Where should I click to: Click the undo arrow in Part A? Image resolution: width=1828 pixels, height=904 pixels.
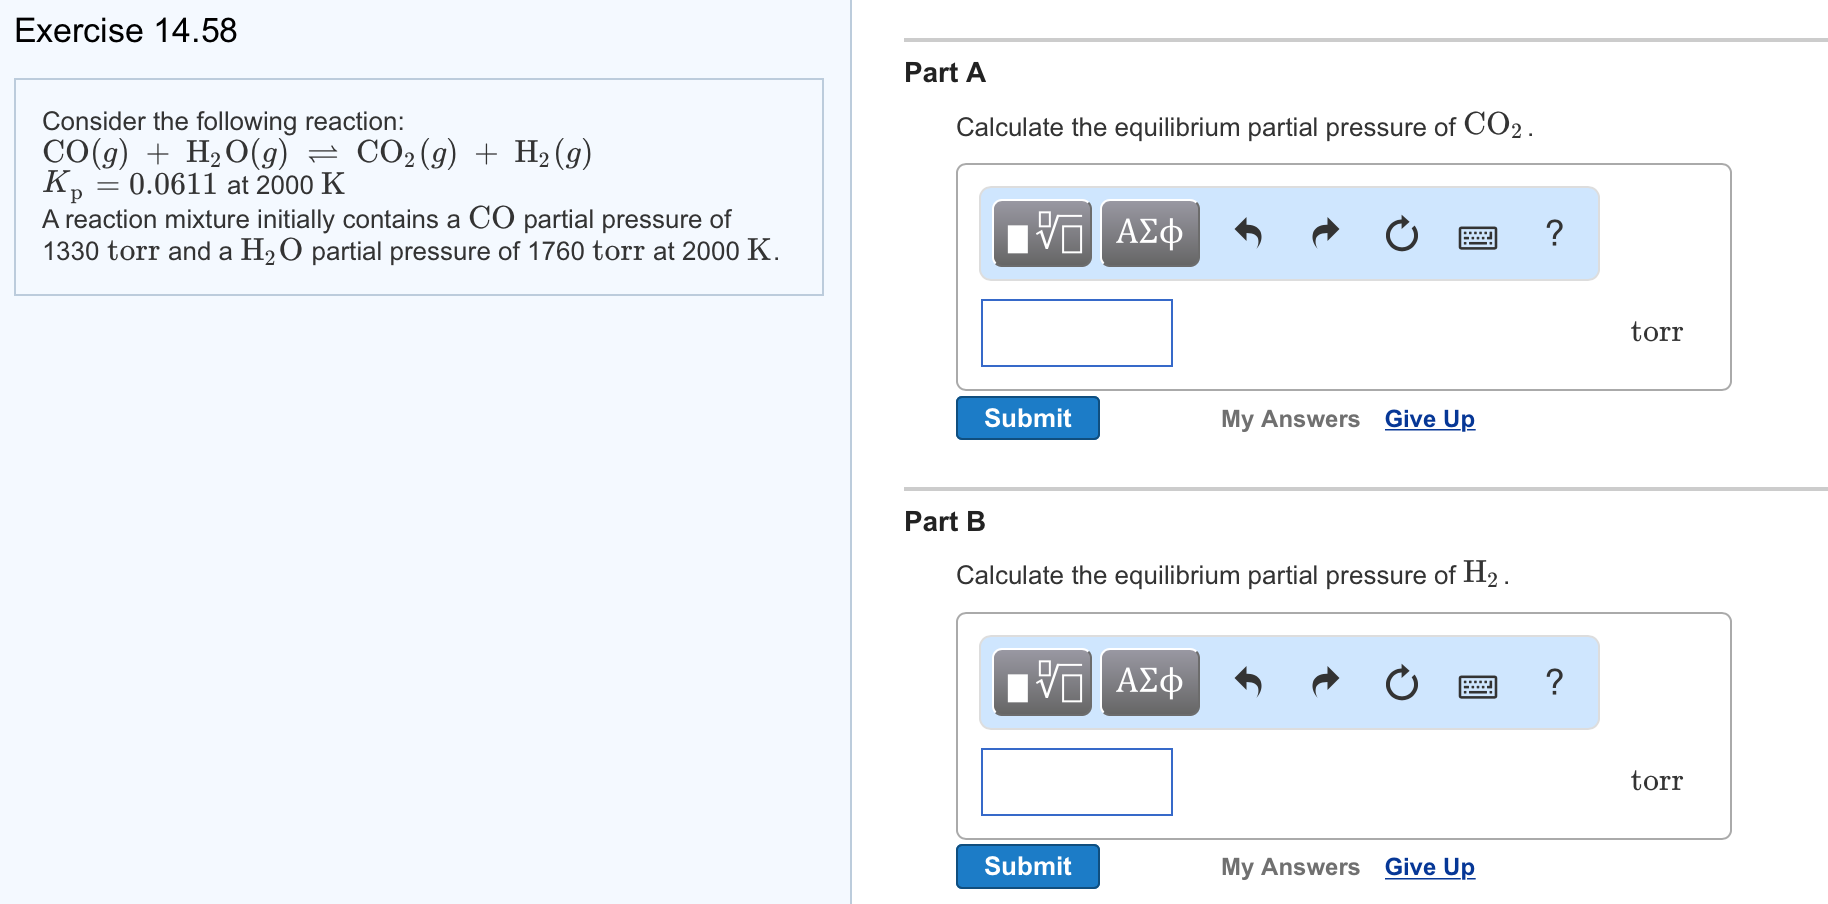[x=1248, y=234]
